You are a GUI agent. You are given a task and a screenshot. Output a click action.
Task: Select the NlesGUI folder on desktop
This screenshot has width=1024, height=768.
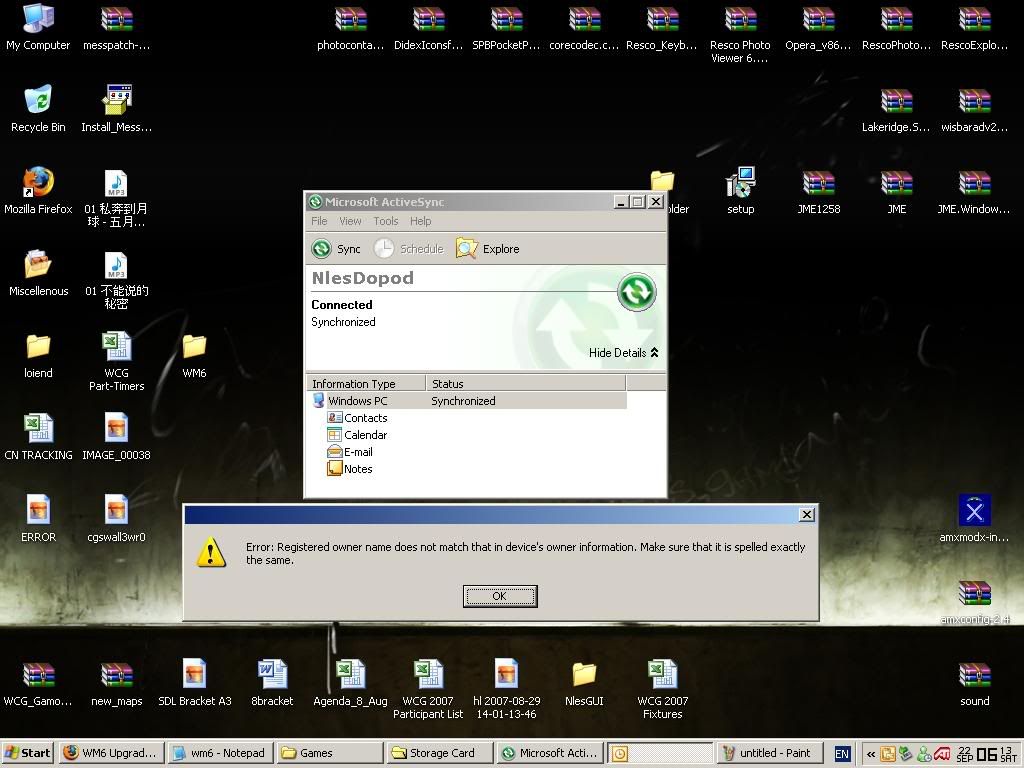click(584, 675)
